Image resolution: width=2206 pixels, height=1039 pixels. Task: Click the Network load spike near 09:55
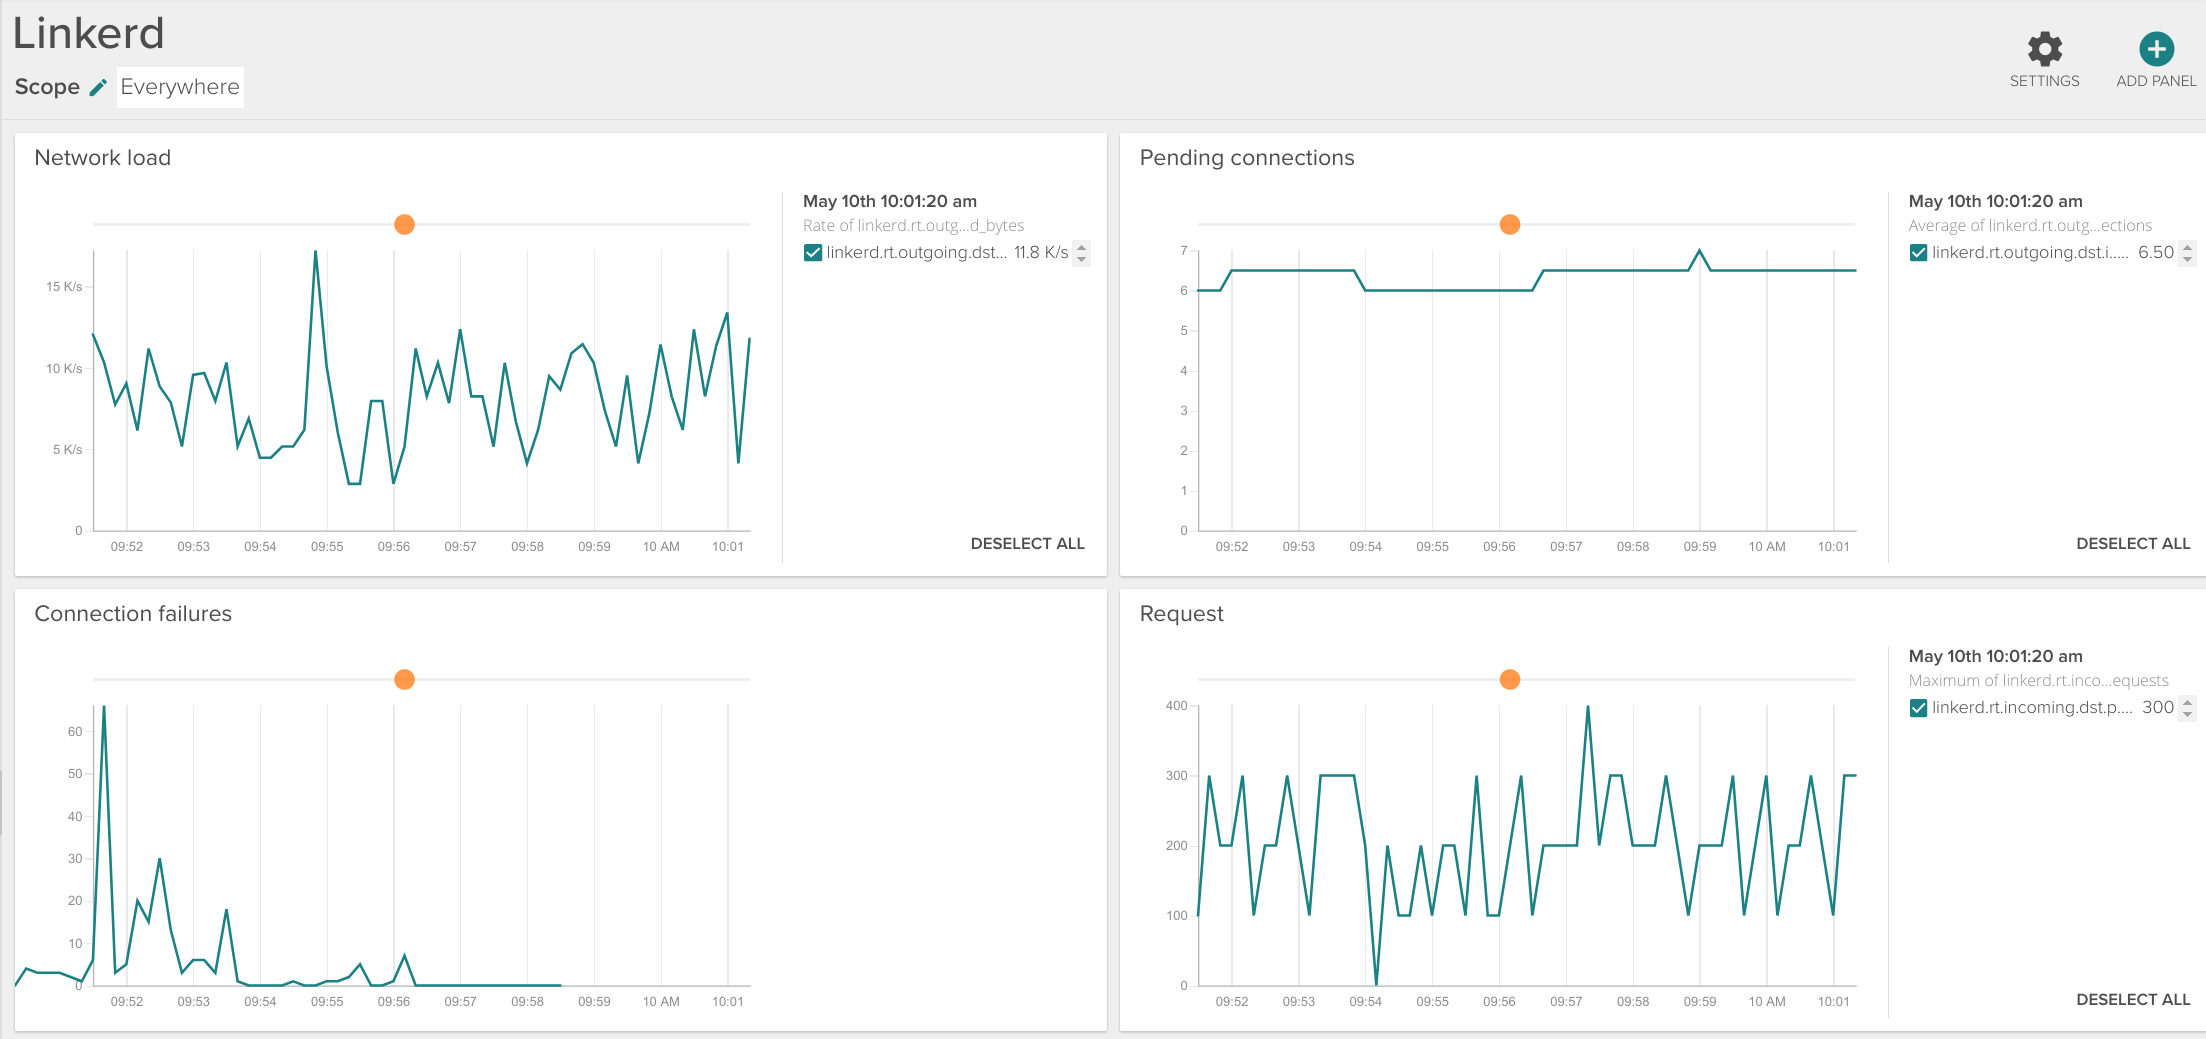coord(316,252)
